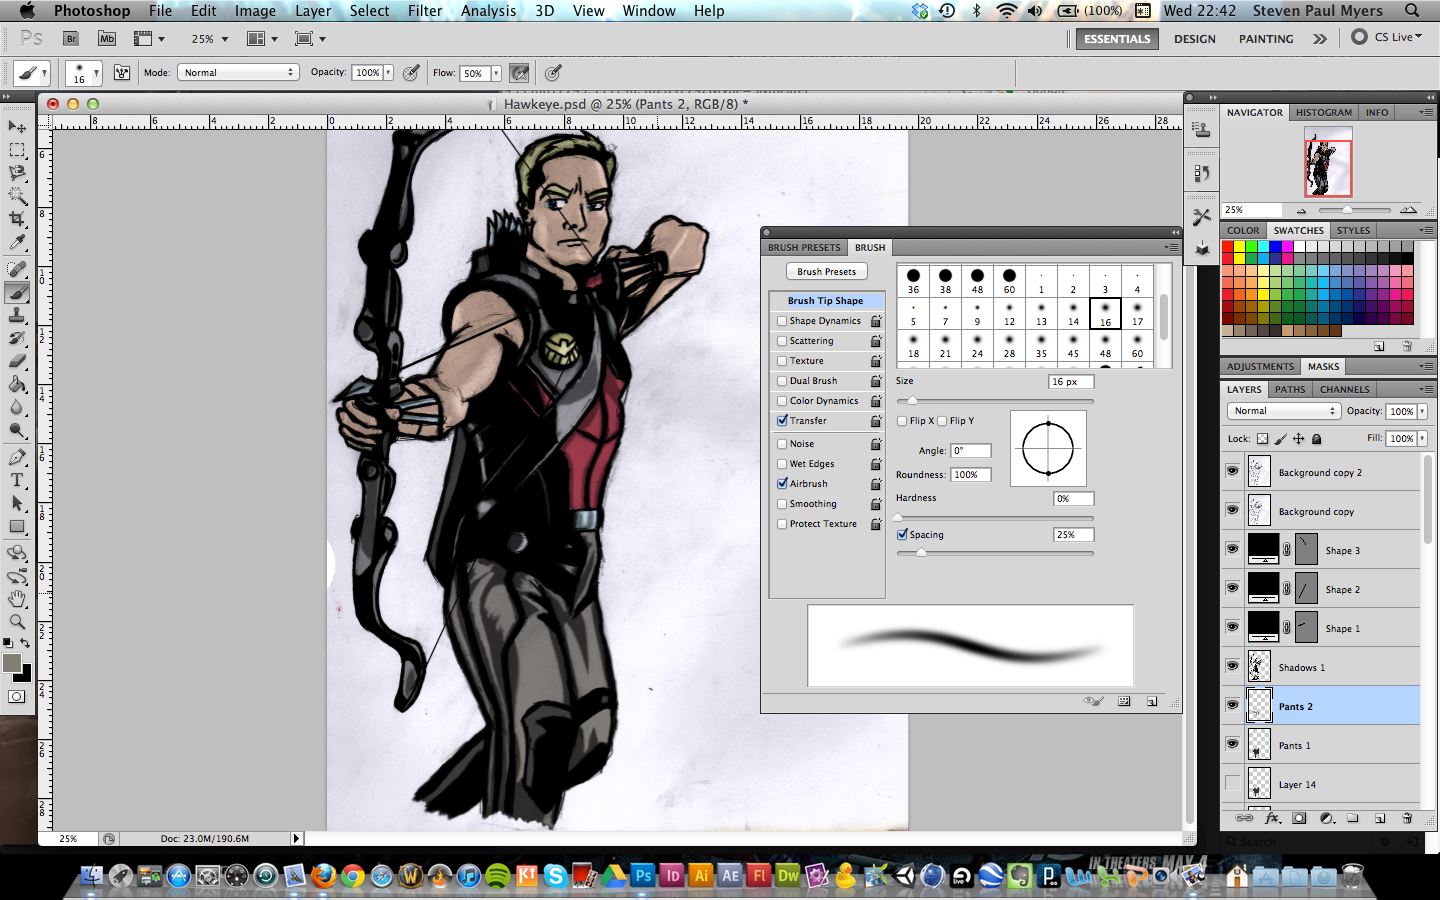This screenshot has width=1440, height=900.
Task: Select the Eraser tool
Action: click(17, 362)
